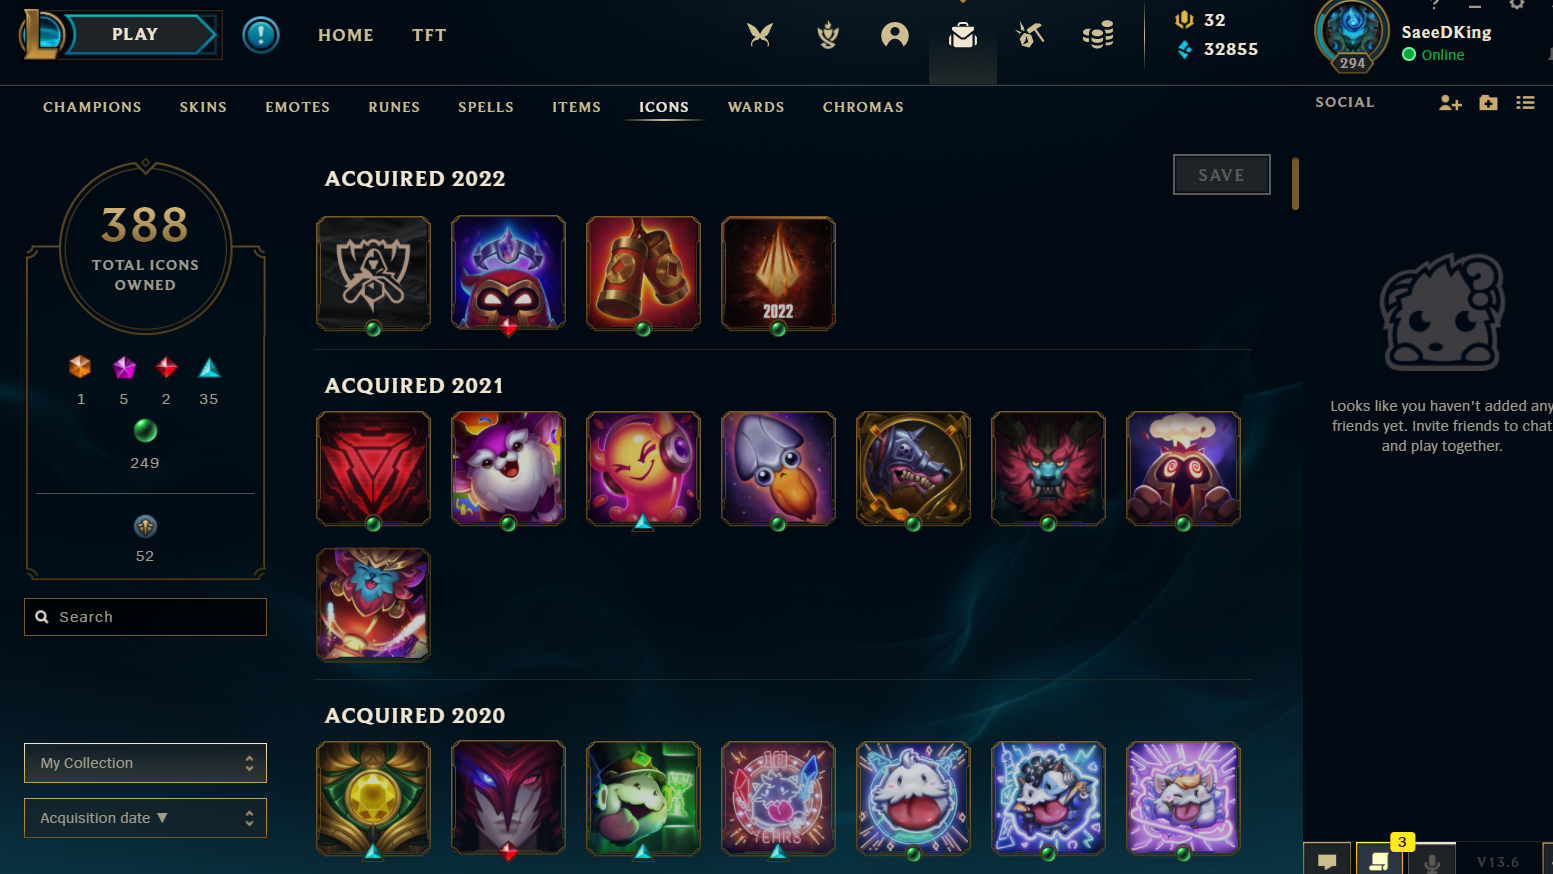Open the My Collection dropdown
This screenshot has height=874, width=1553.
145,763
